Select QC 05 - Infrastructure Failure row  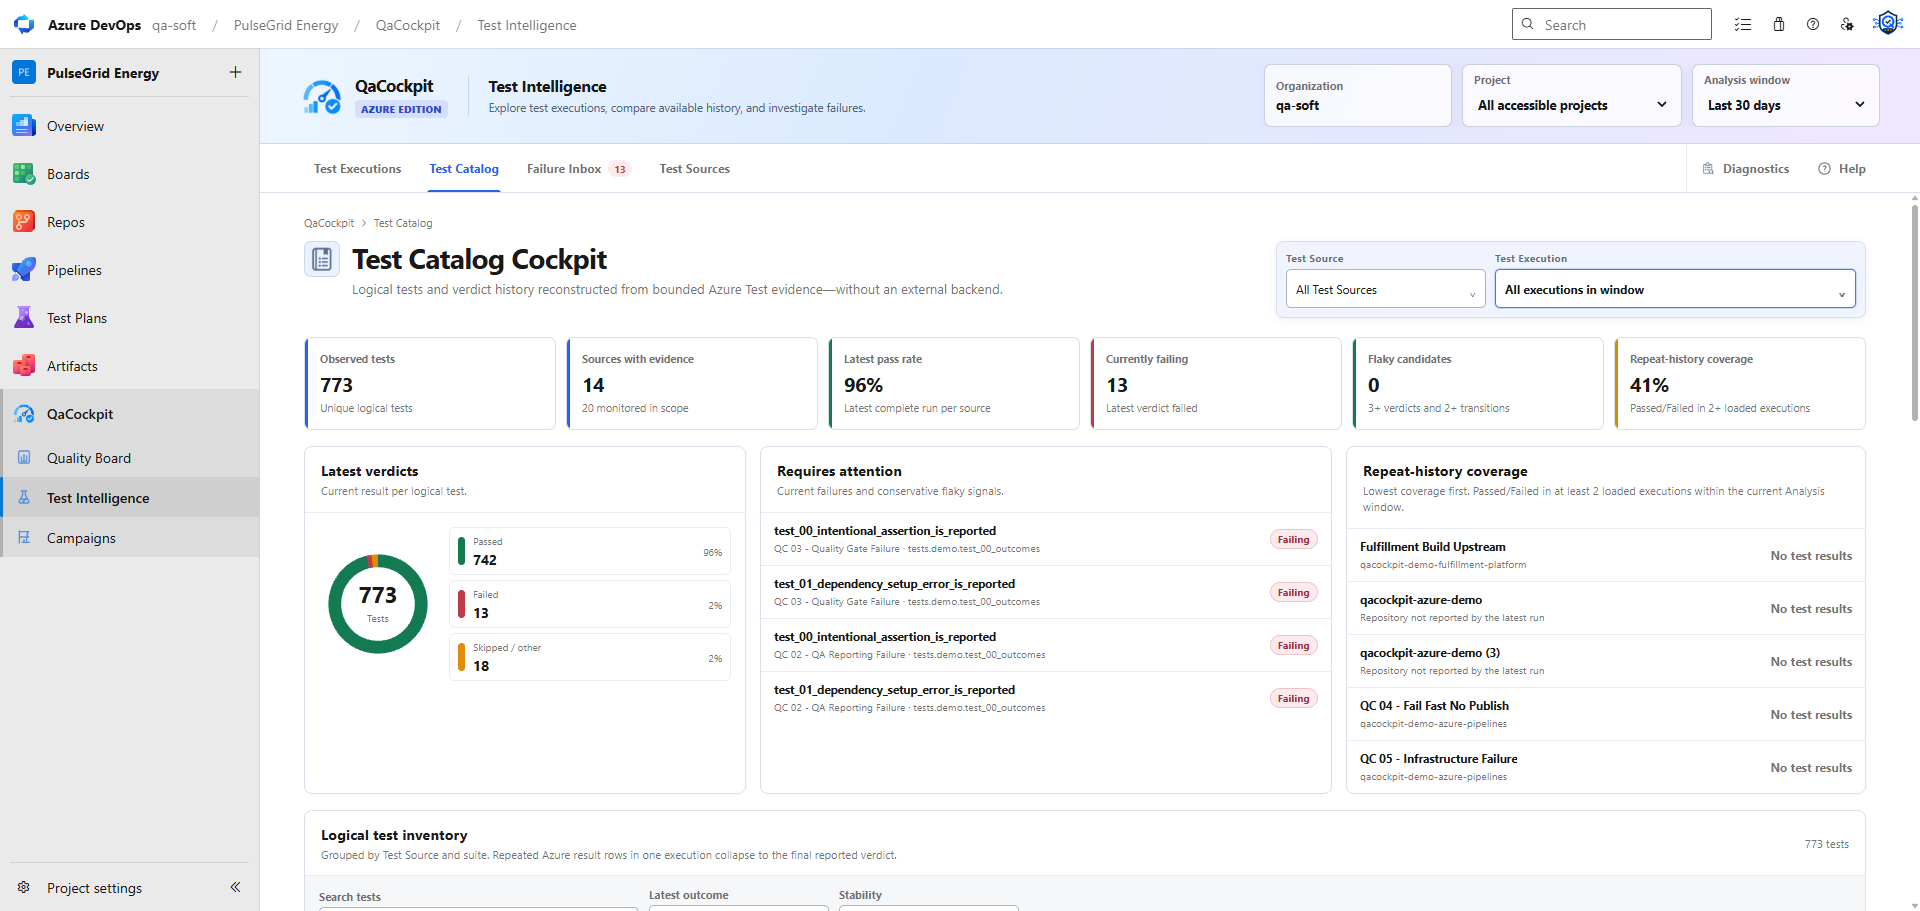[1606, 767]
